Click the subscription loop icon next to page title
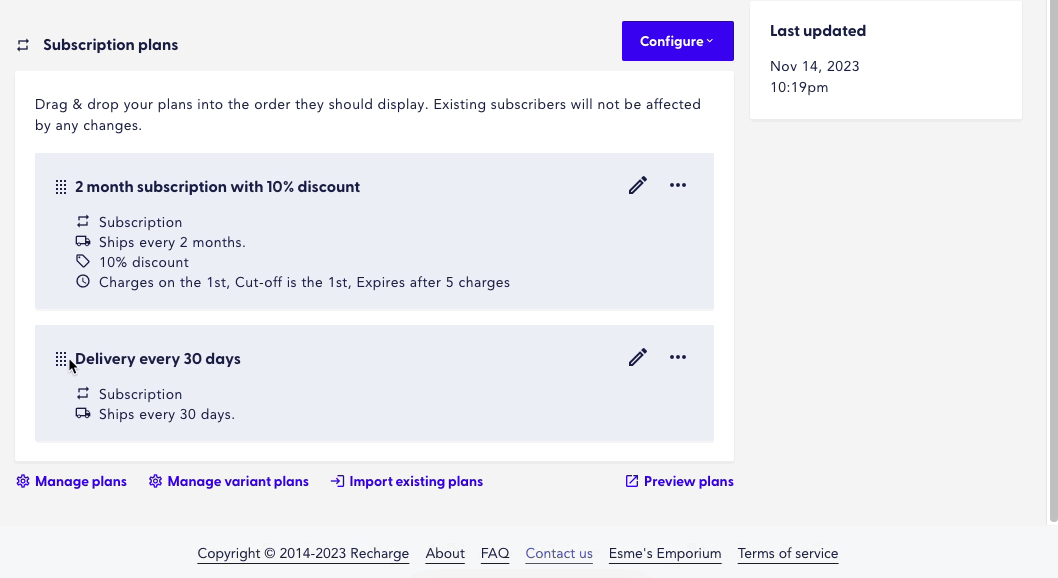Screen dimensions: 1058x578 21,44
